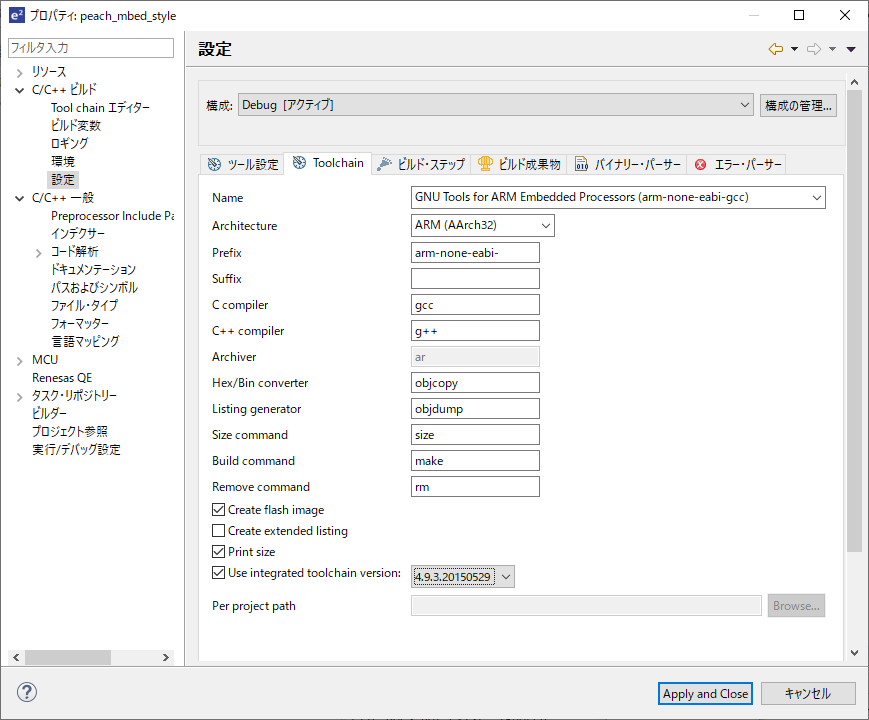Click the C++ compiler g++ field
Viewport: 869px width, 720px height.
(475, 331)
